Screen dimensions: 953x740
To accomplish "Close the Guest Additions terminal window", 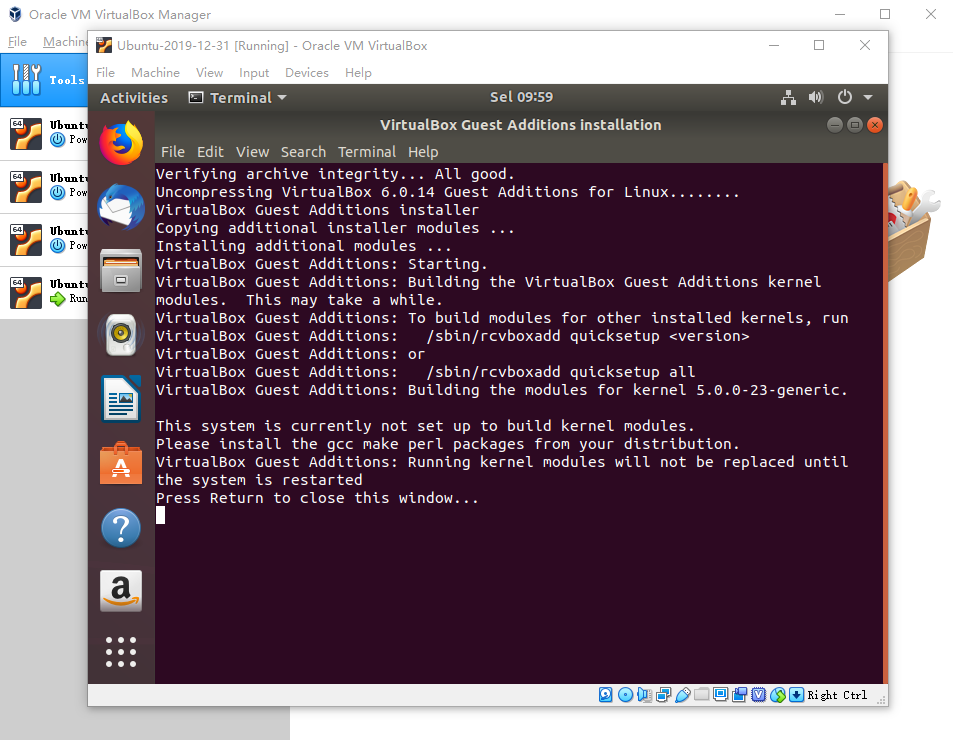I will [x=875, y=125].
